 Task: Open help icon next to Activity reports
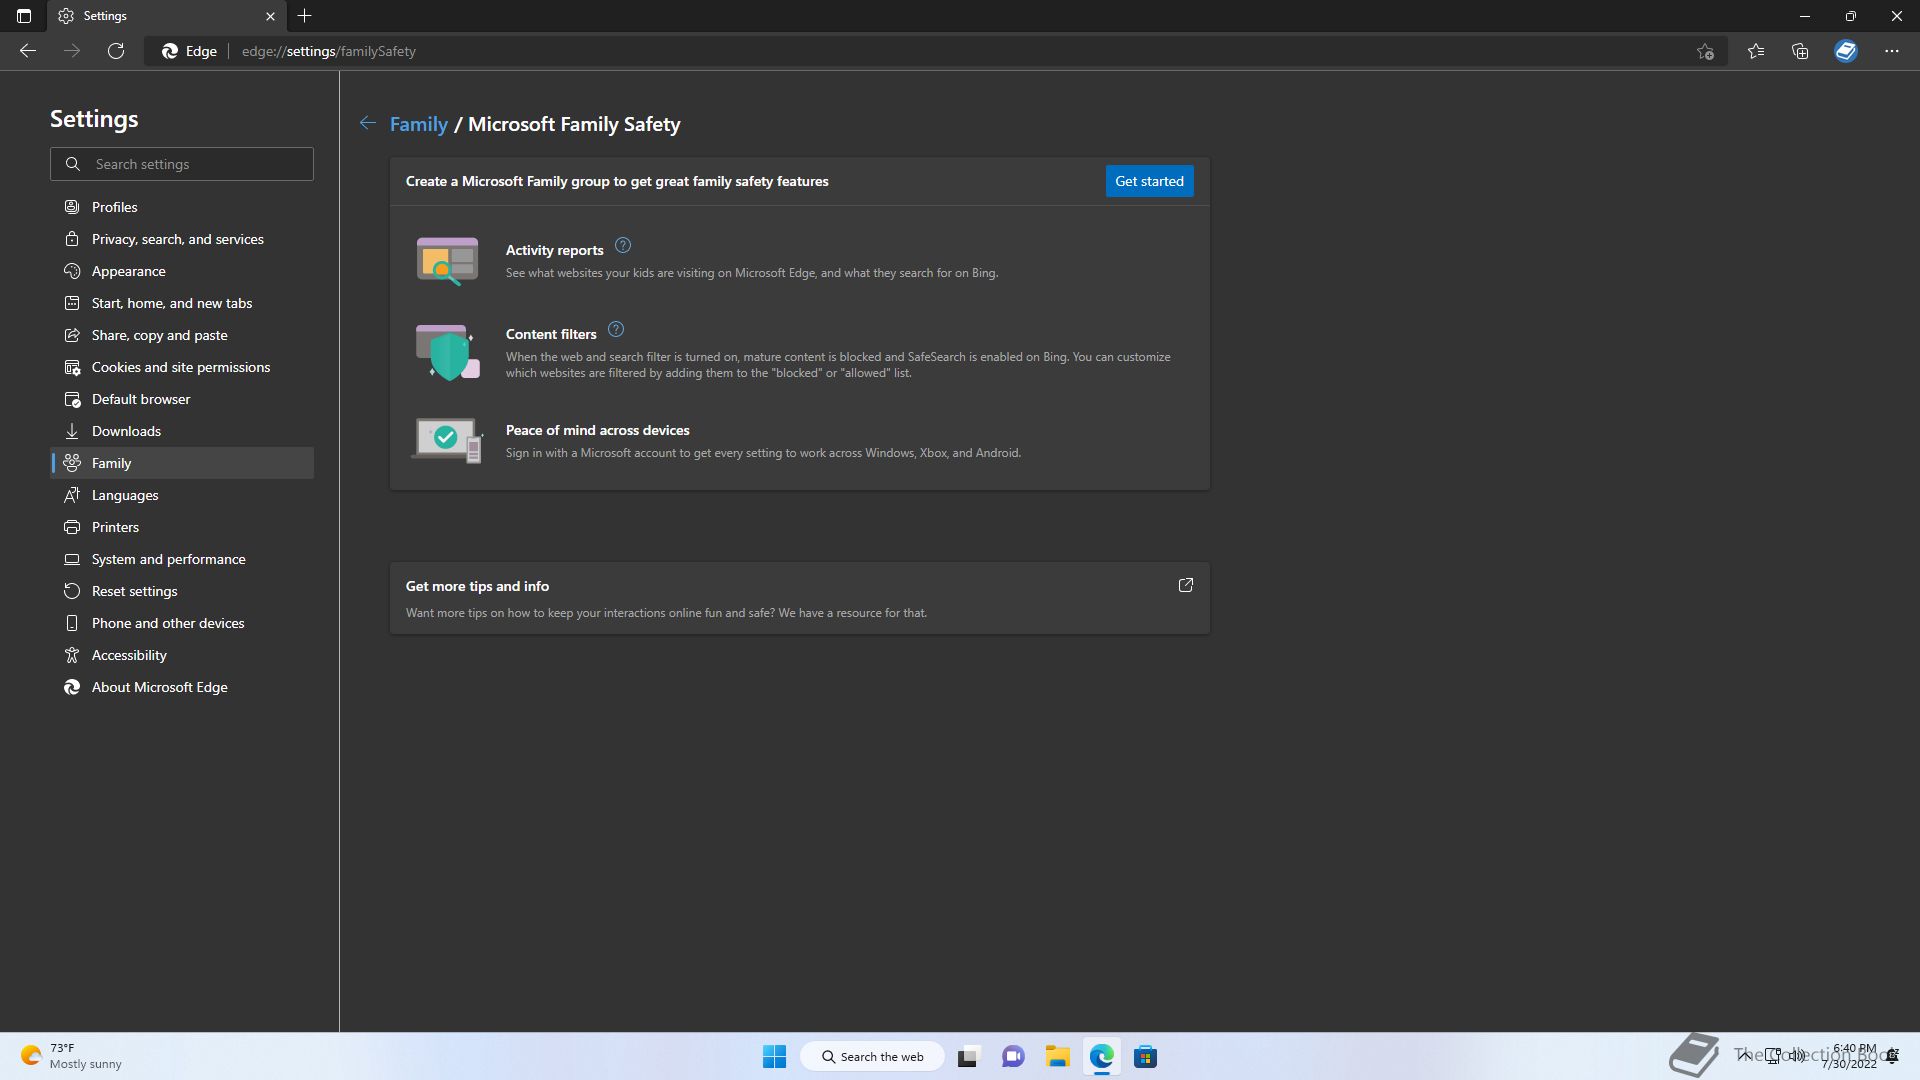point(623,245)
